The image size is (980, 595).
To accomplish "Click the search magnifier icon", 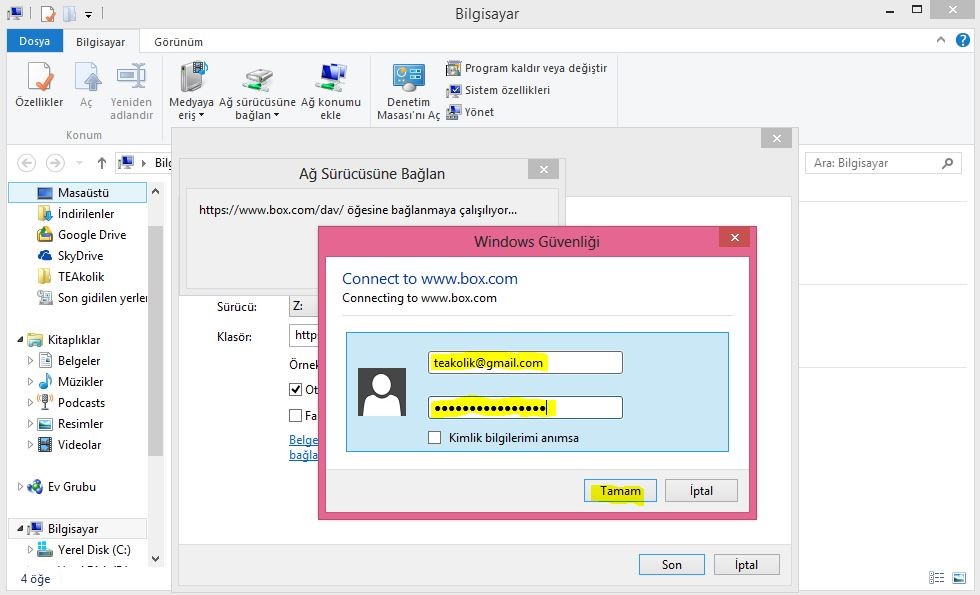I will [x=948, y=163].
